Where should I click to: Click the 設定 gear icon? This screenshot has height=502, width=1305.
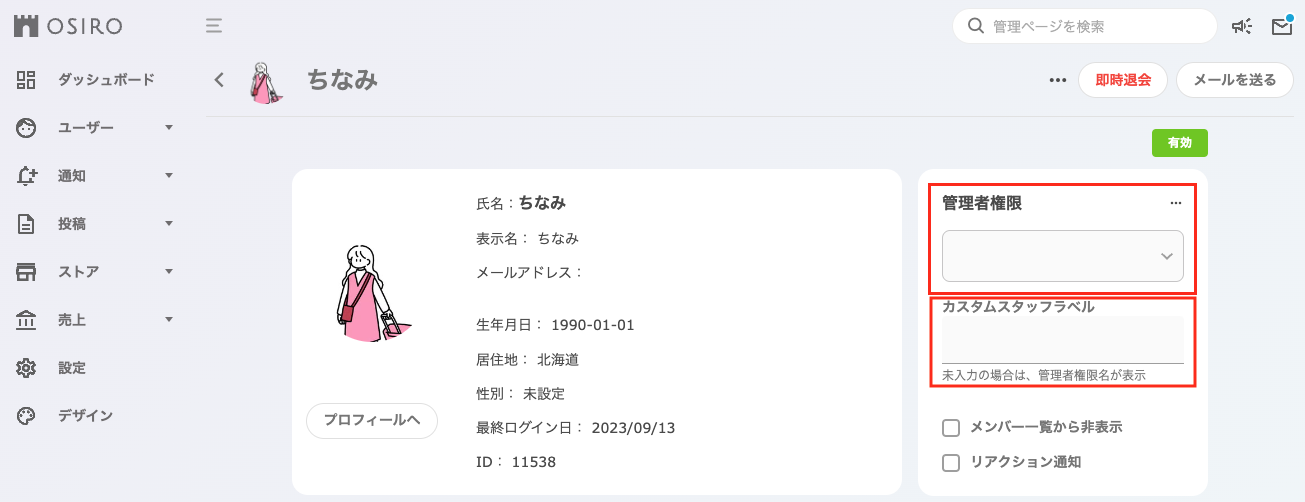tap(26, 368)
